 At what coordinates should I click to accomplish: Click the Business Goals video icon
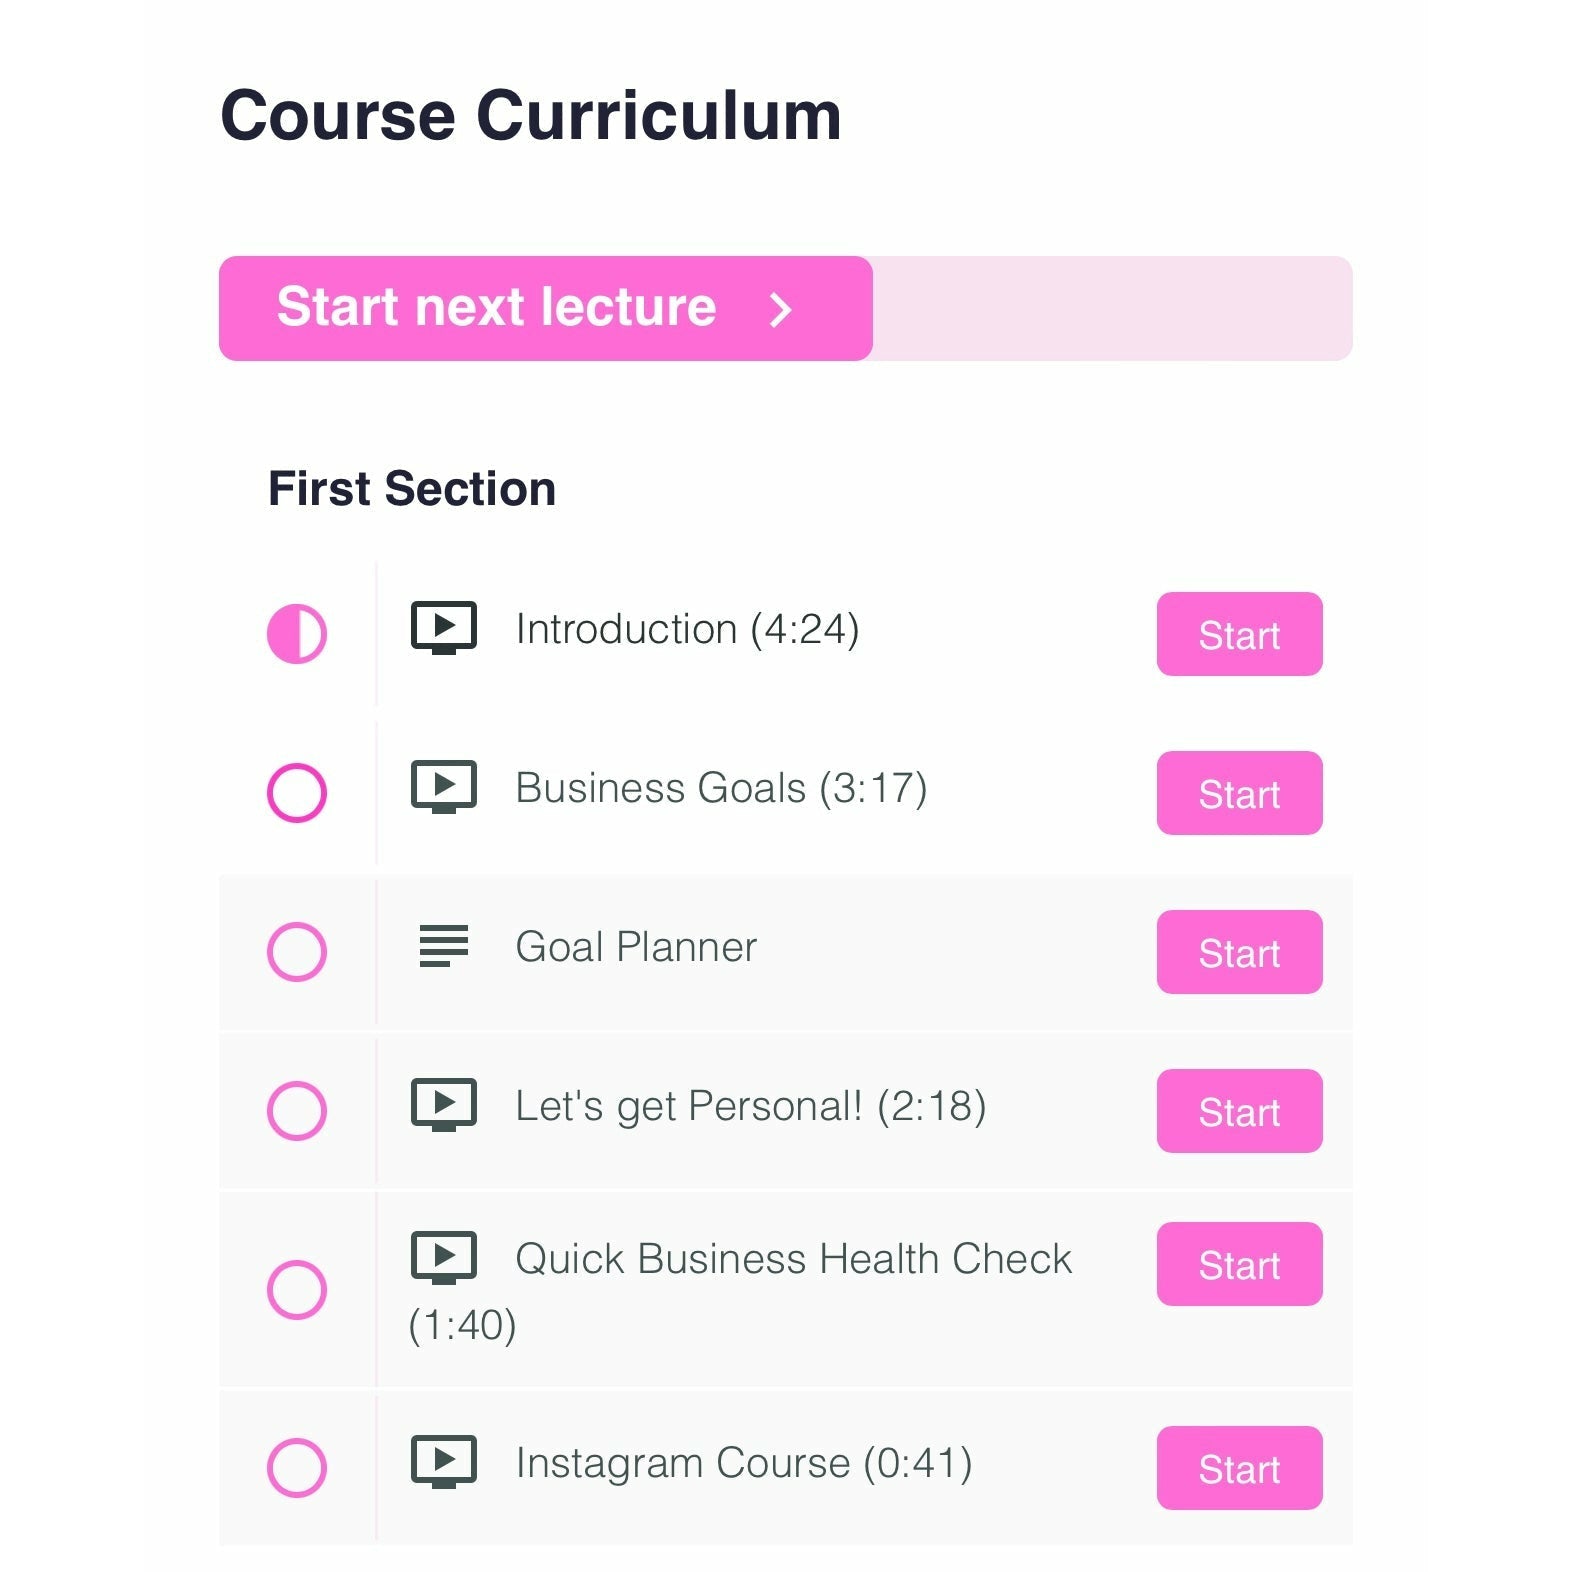pyautogui.click(x=443, y=787)
